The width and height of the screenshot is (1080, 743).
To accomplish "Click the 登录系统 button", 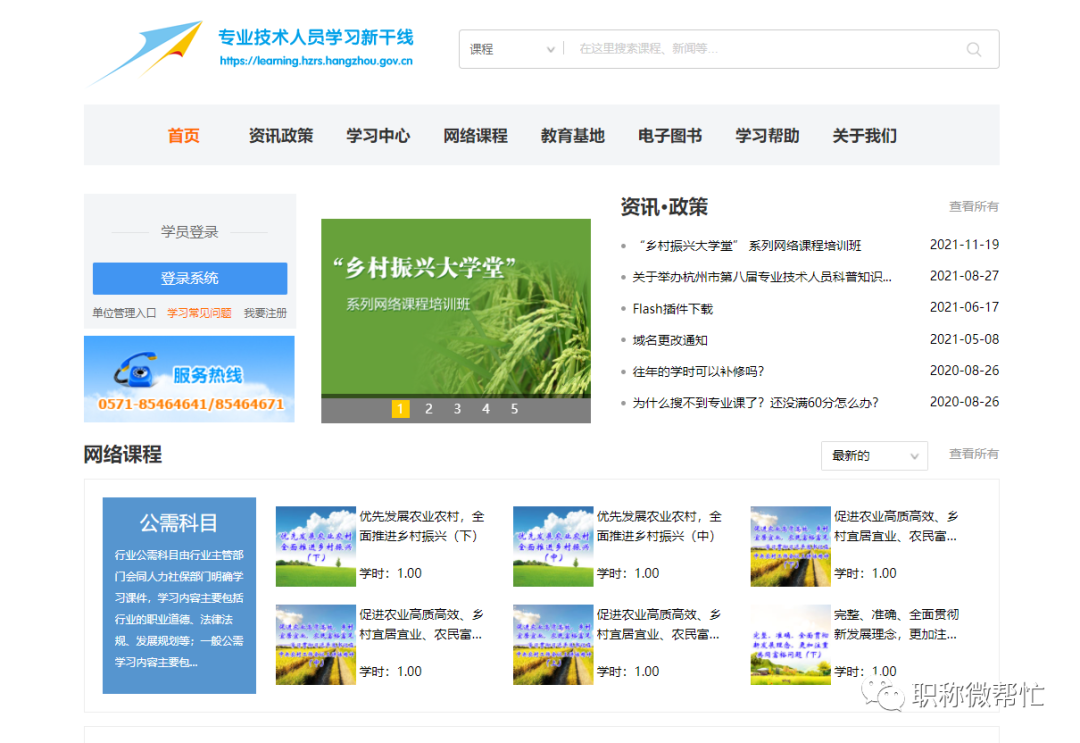I will [190, 278].
